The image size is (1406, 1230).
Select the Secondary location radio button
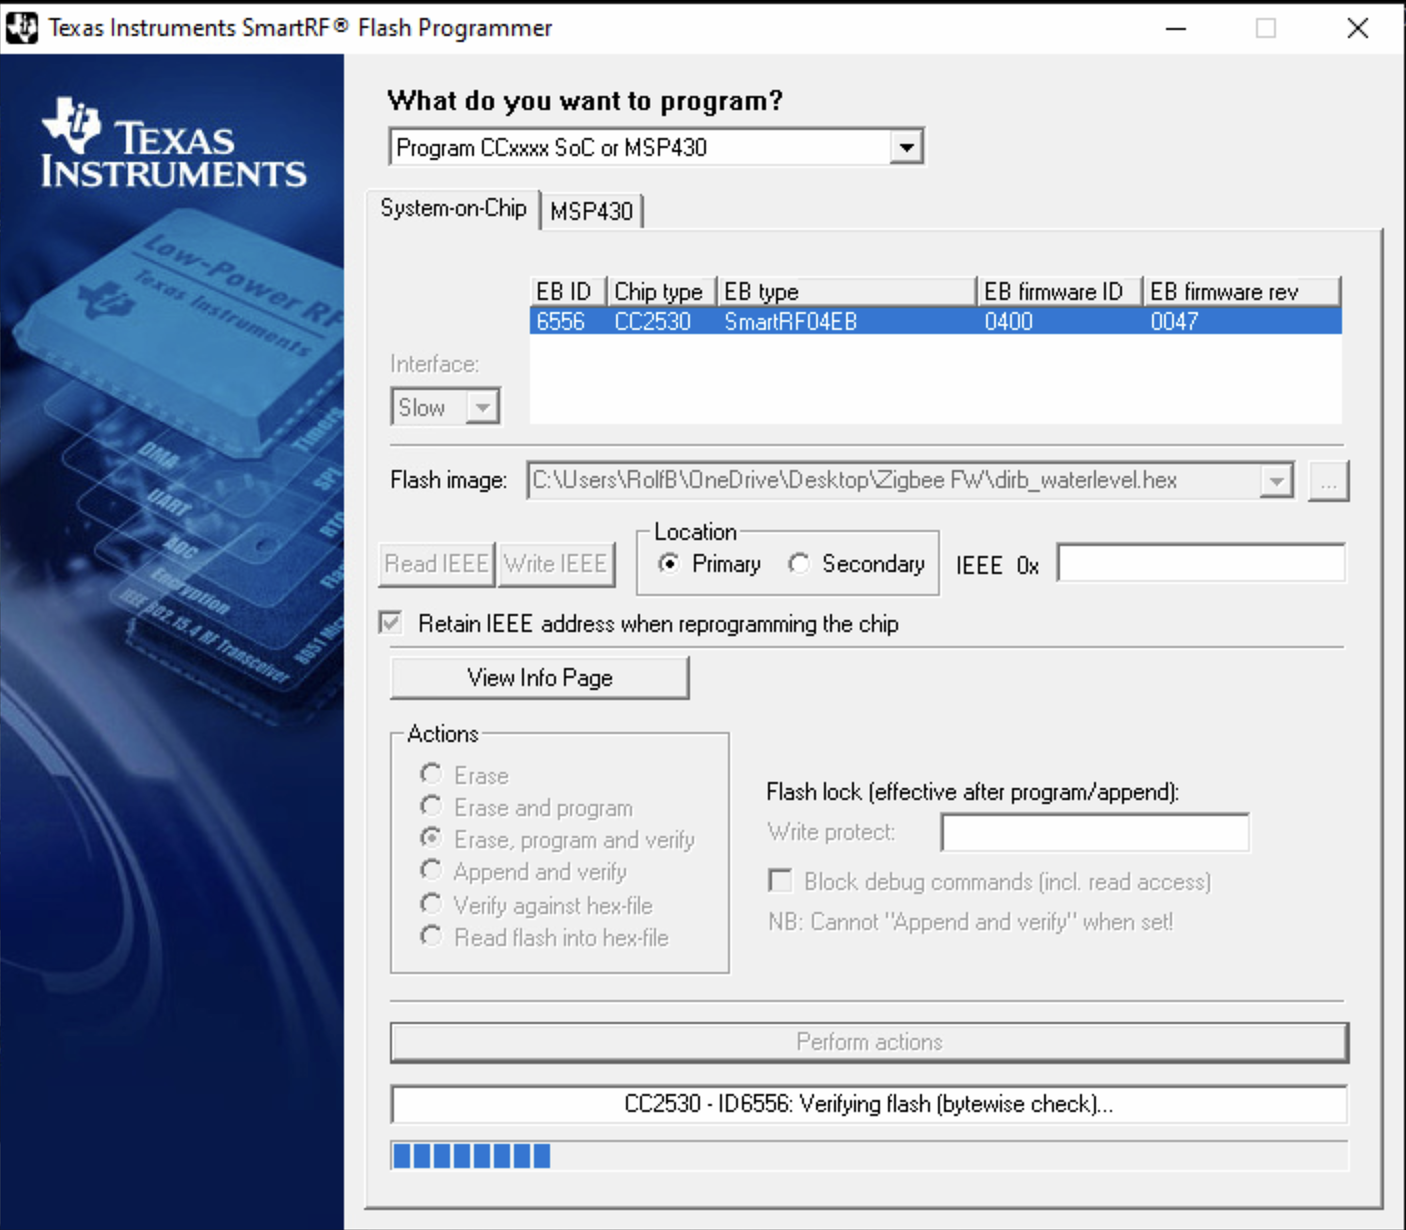(798, 564)
